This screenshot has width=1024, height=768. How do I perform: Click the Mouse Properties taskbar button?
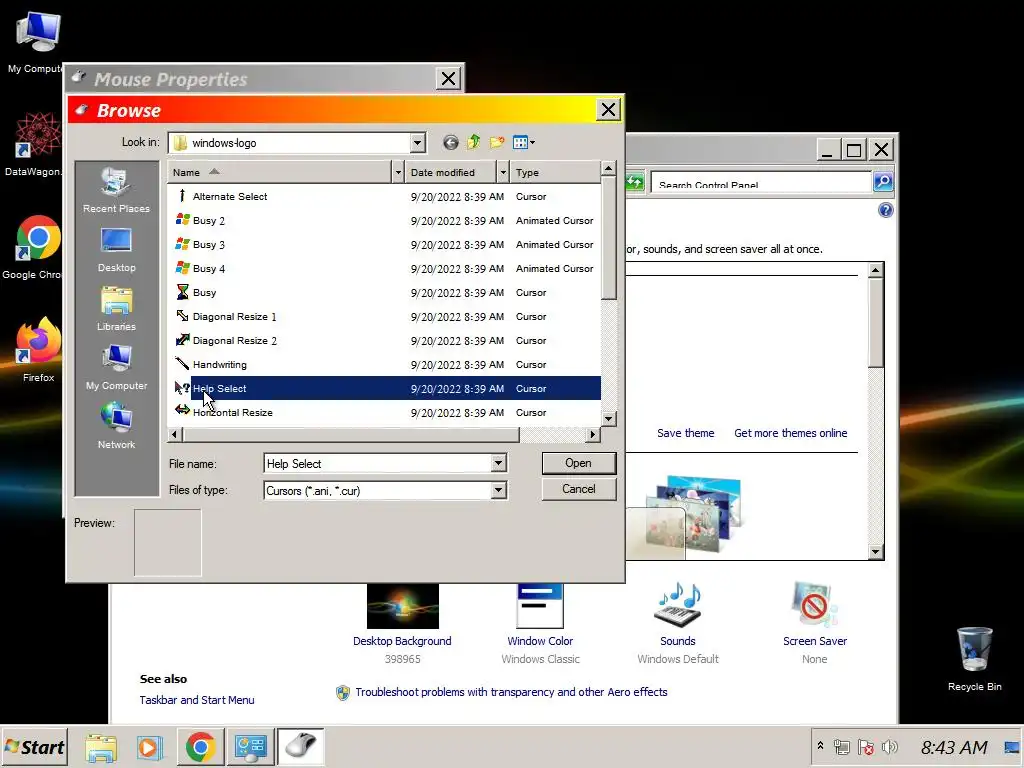click(x=301, y=747)
